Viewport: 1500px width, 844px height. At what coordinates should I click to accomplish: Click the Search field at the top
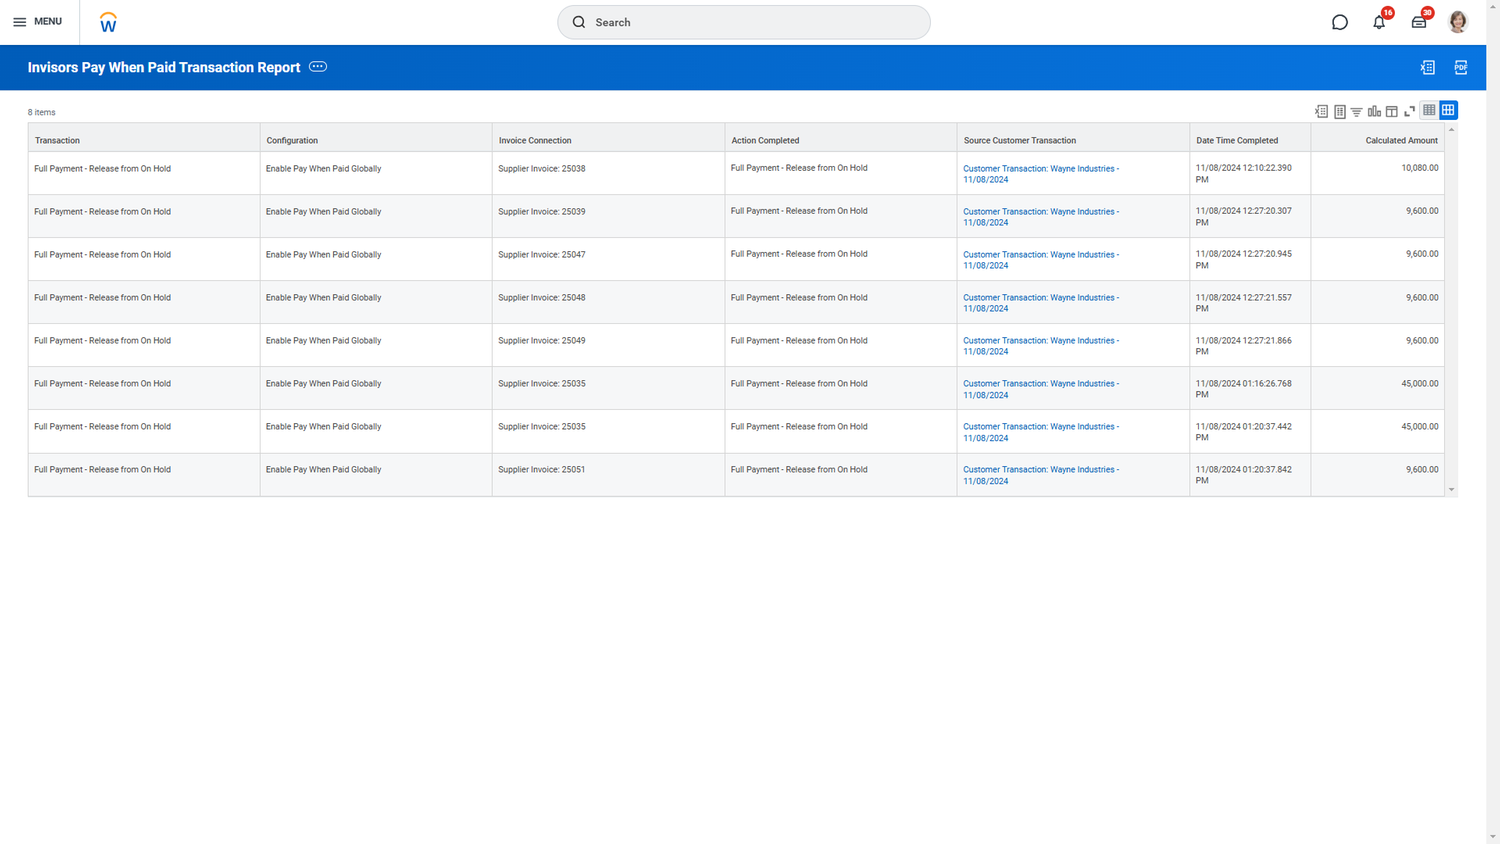point(743,21)
